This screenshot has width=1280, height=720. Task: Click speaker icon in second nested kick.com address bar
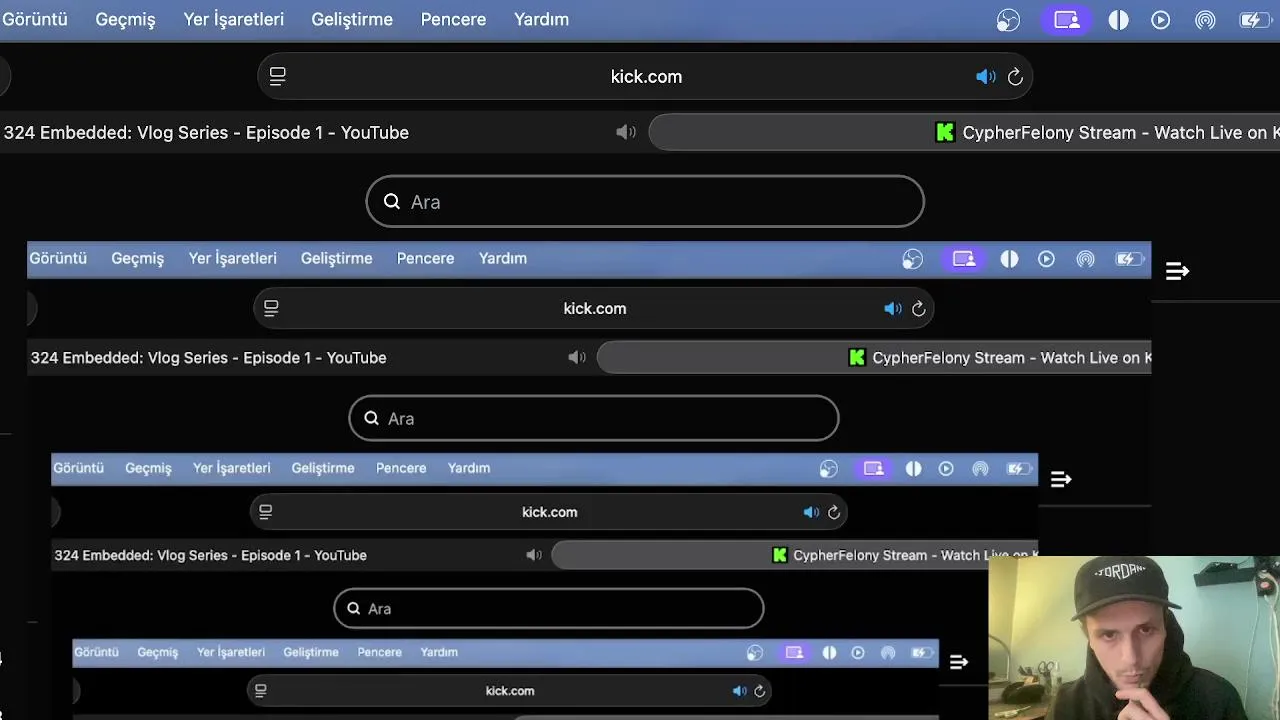click(811, 512)
